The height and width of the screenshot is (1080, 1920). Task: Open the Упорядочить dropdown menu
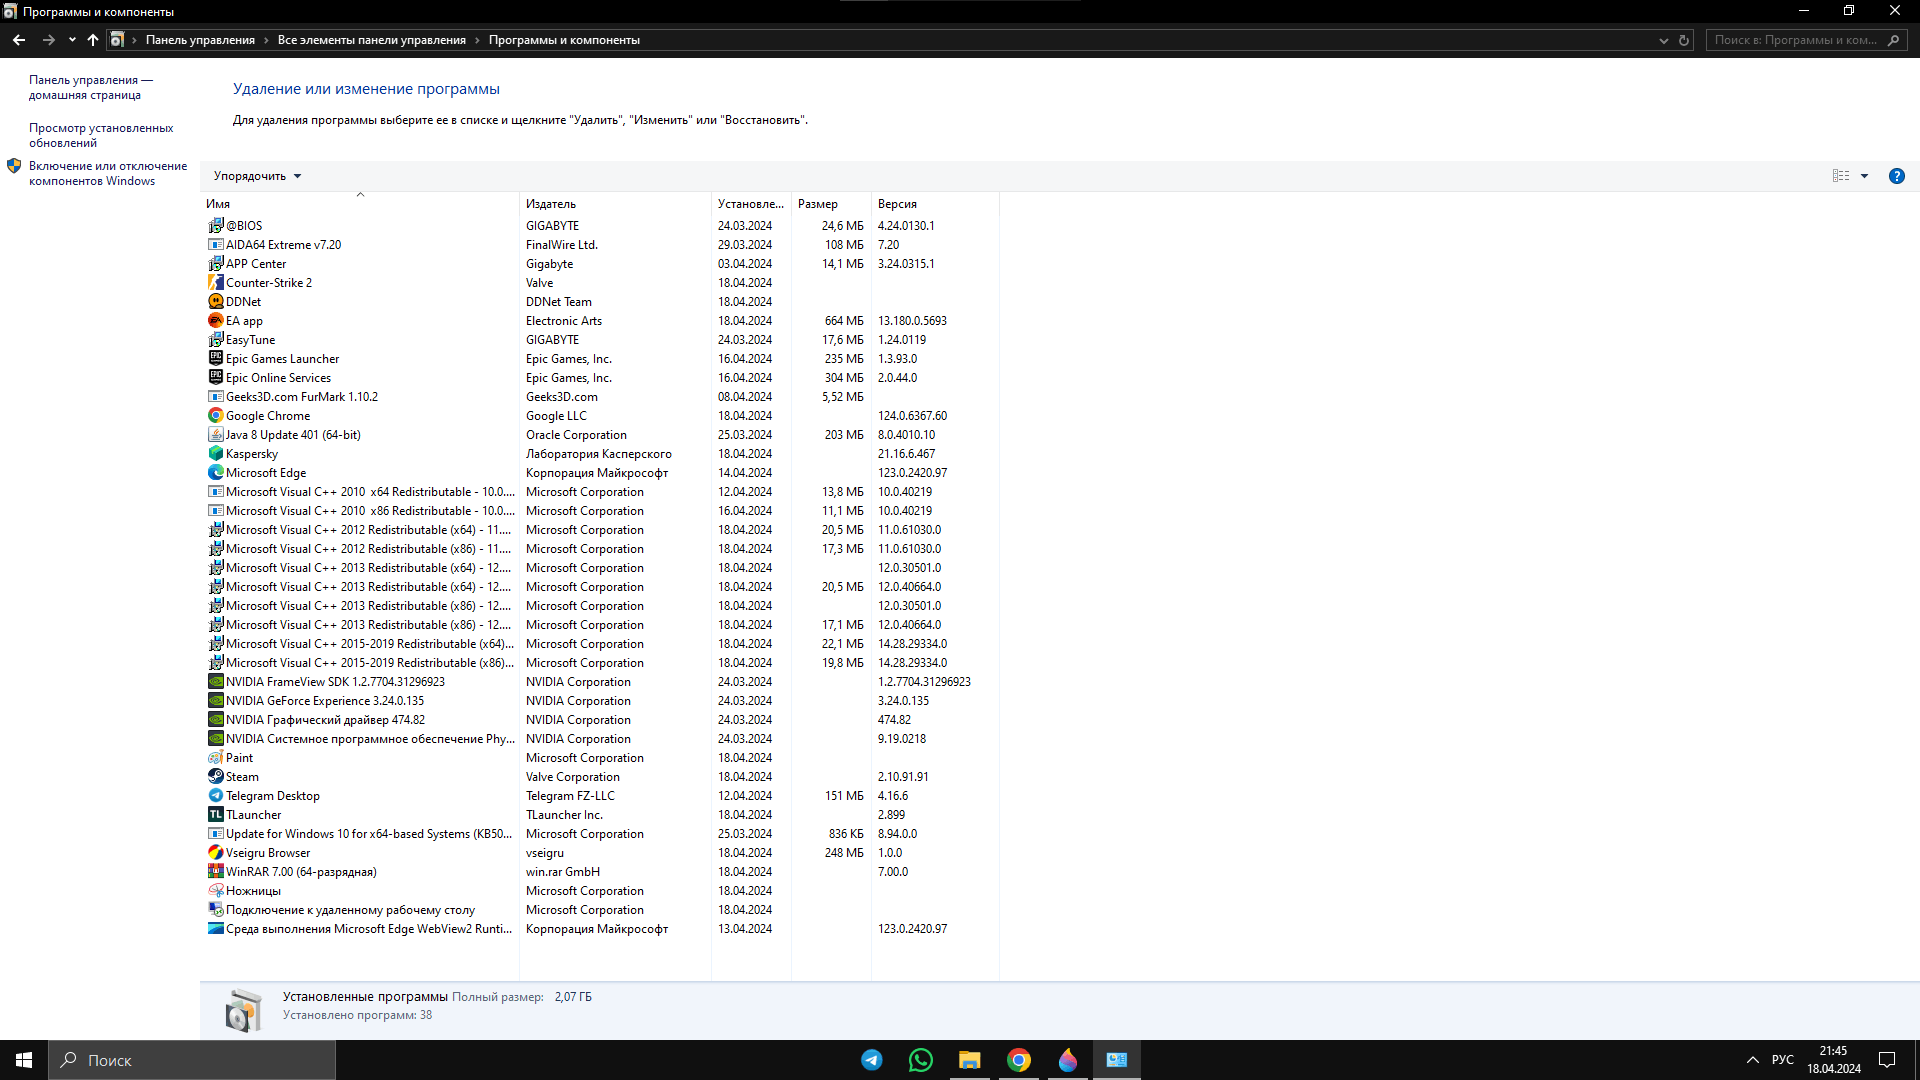tap(257, 176)
